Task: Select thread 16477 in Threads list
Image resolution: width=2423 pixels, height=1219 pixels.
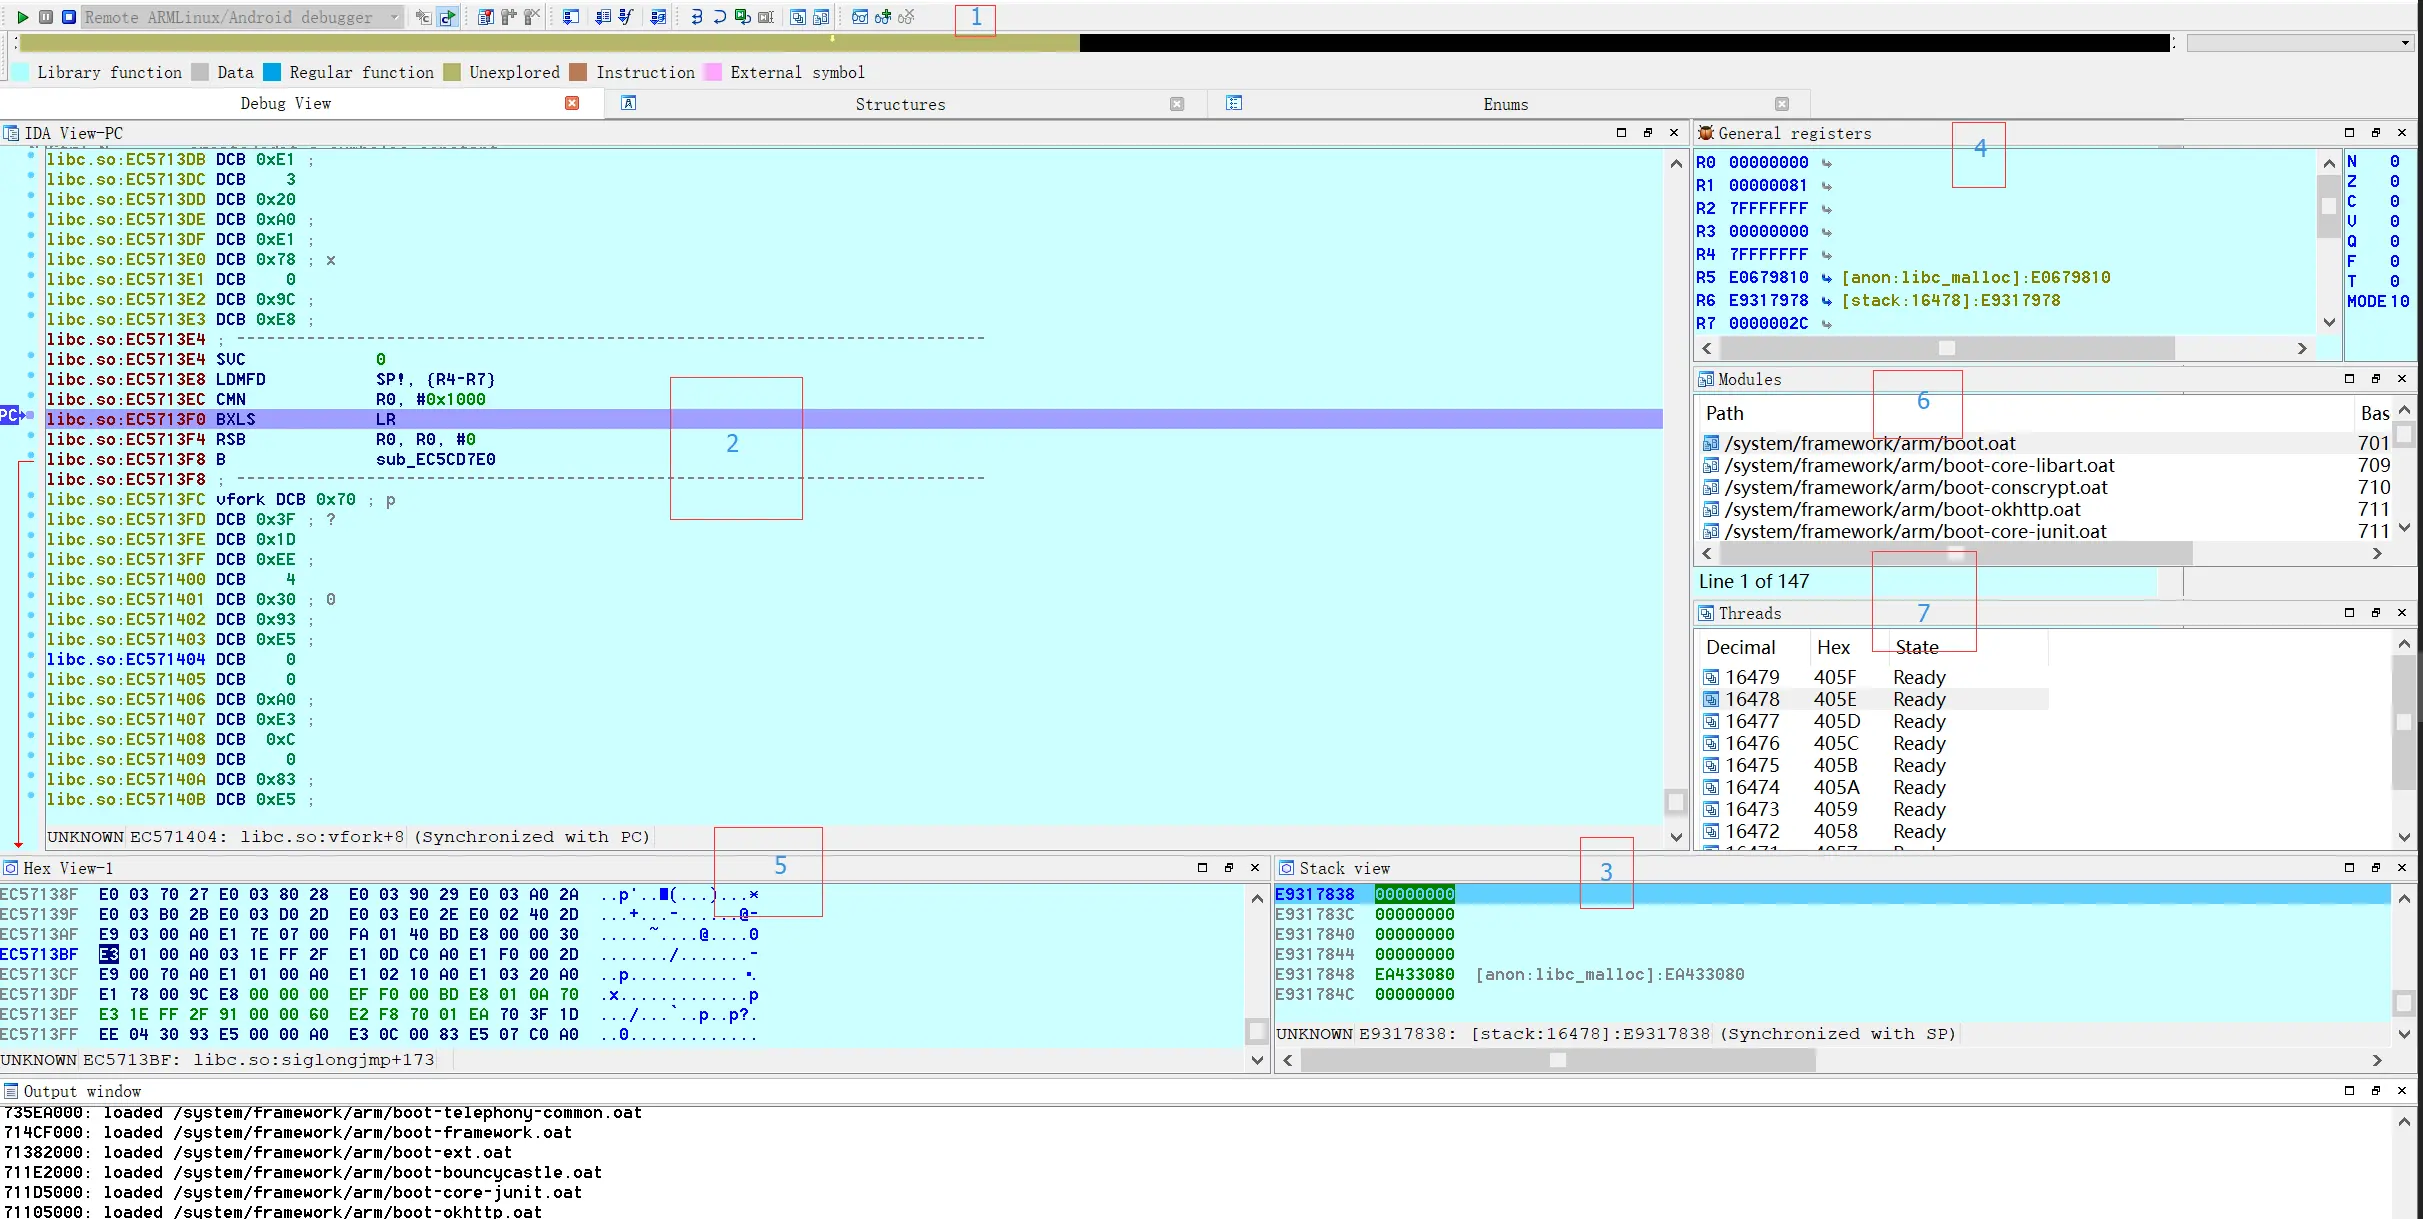Action: [1752, 721]
